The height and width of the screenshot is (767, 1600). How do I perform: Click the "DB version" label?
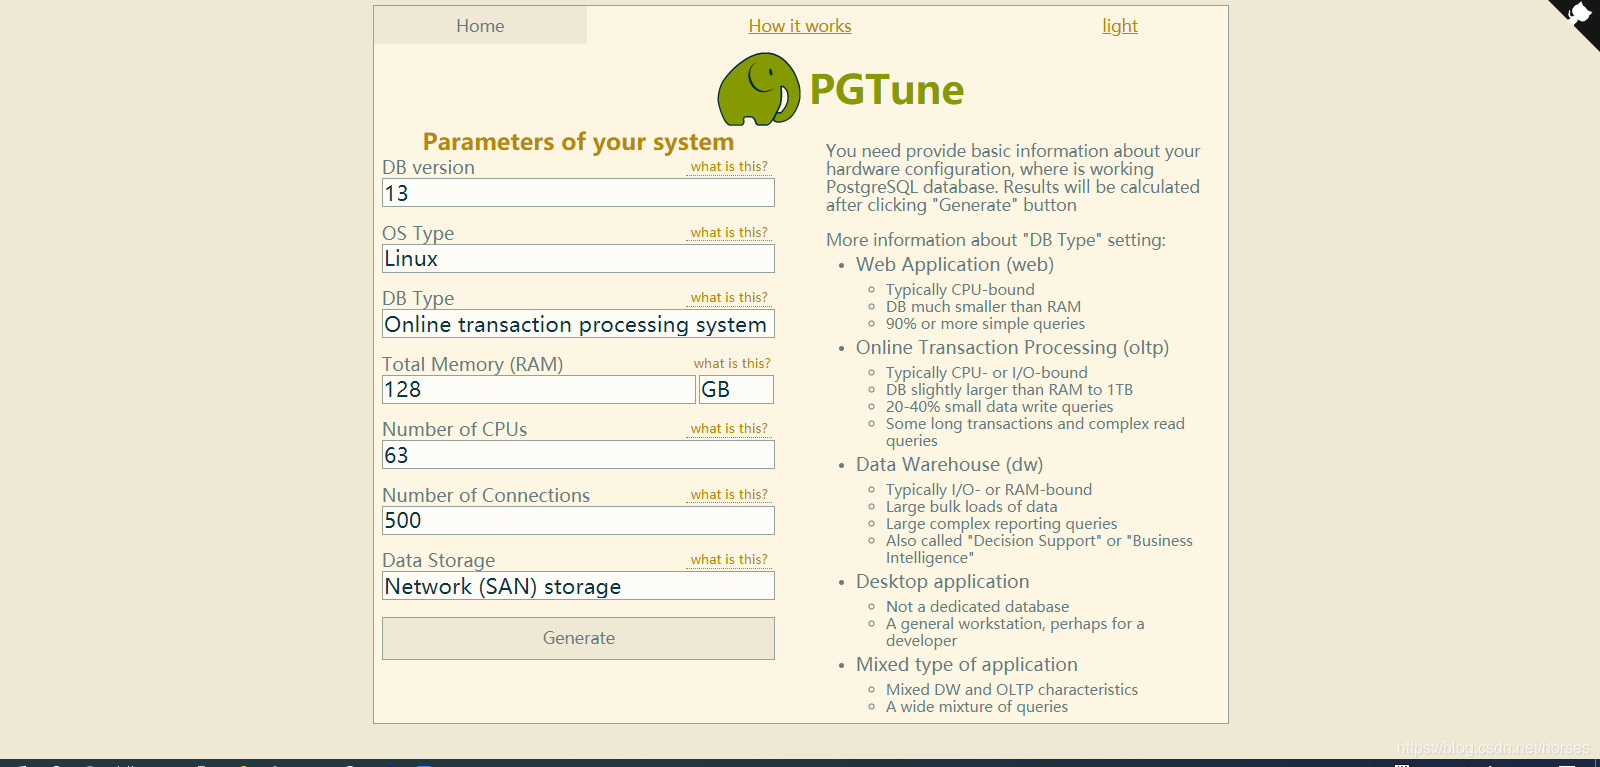428,167
